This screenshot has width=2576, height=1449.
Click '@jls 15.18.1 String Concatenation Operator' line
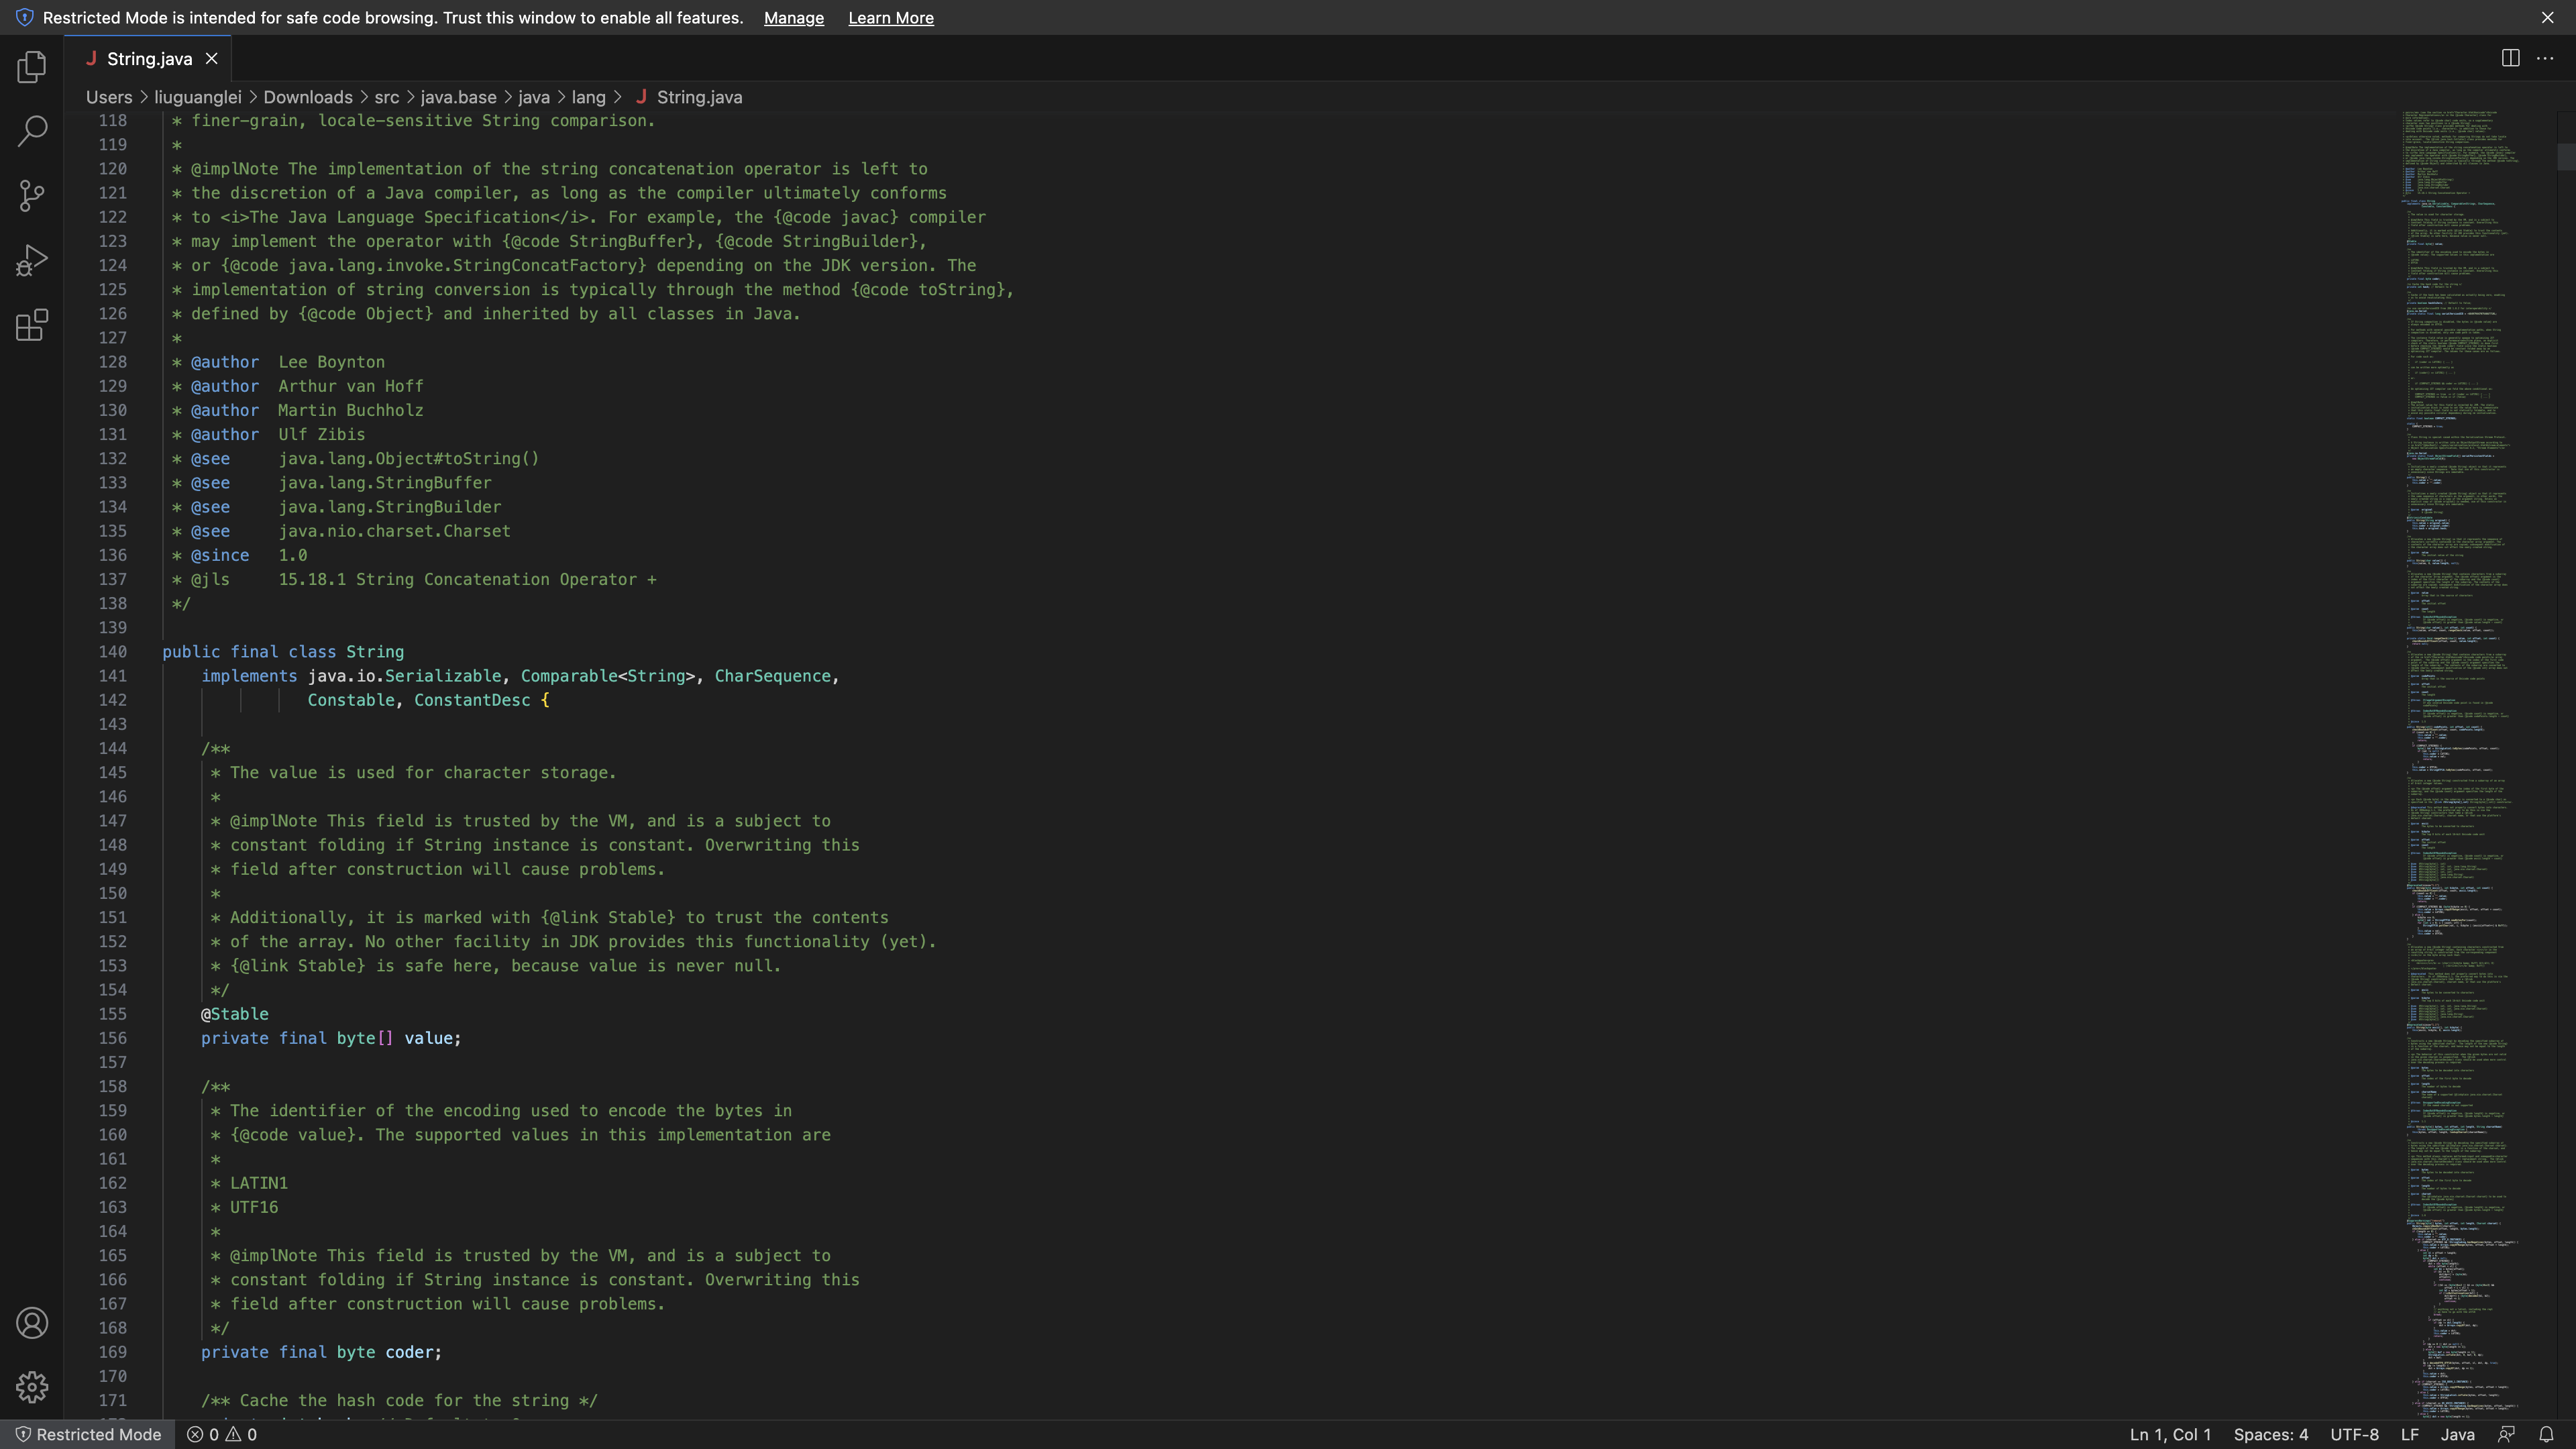(x=414, y=579)
